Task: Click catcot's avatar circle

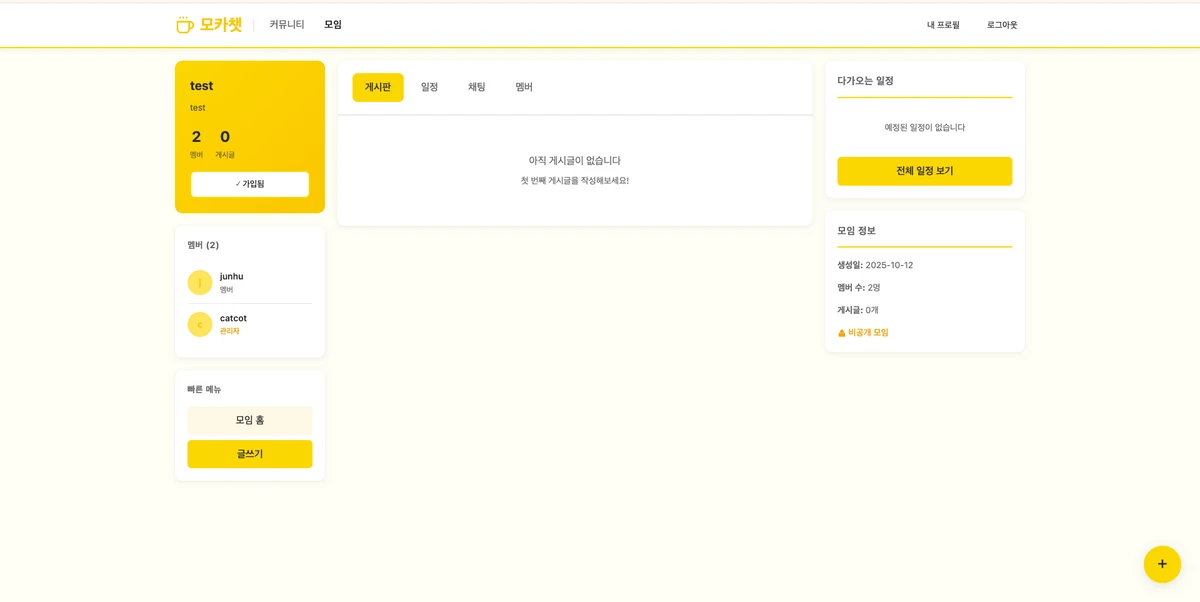Action: click(x=200, y=325)
